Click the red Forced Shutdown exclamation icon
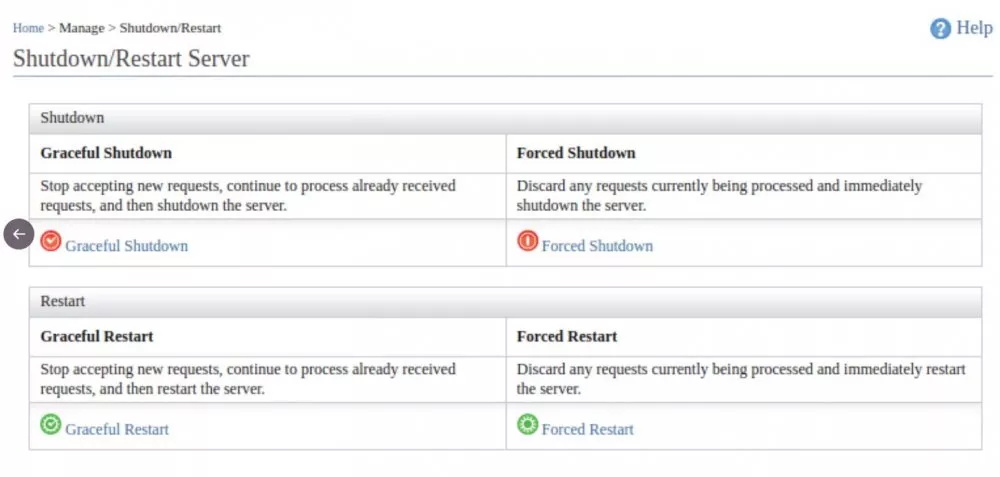1000x477 pixels. (x=527, y=241)
